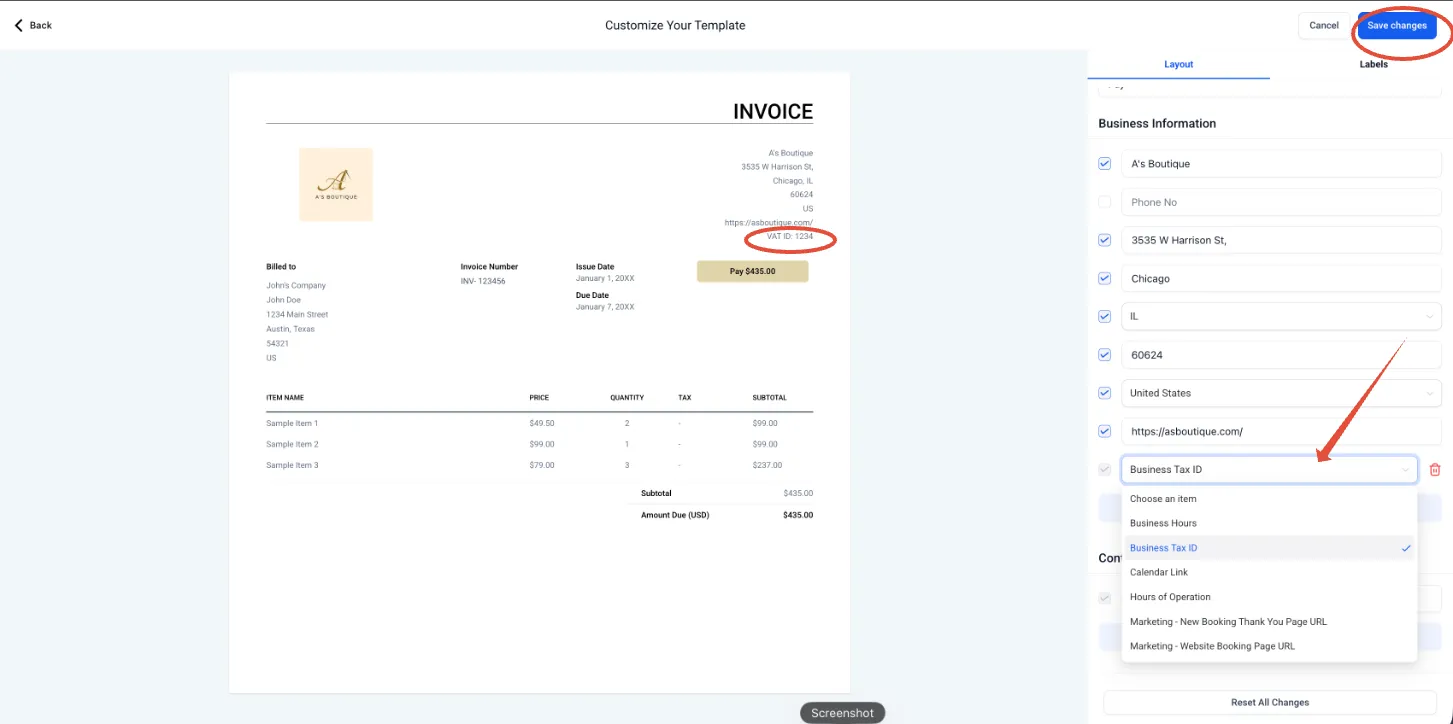This screenshot has height=724, width=1453.
Task: Click A's Boutique logo on the invoice
Action: pyautogui.click(x=336, y=185)
